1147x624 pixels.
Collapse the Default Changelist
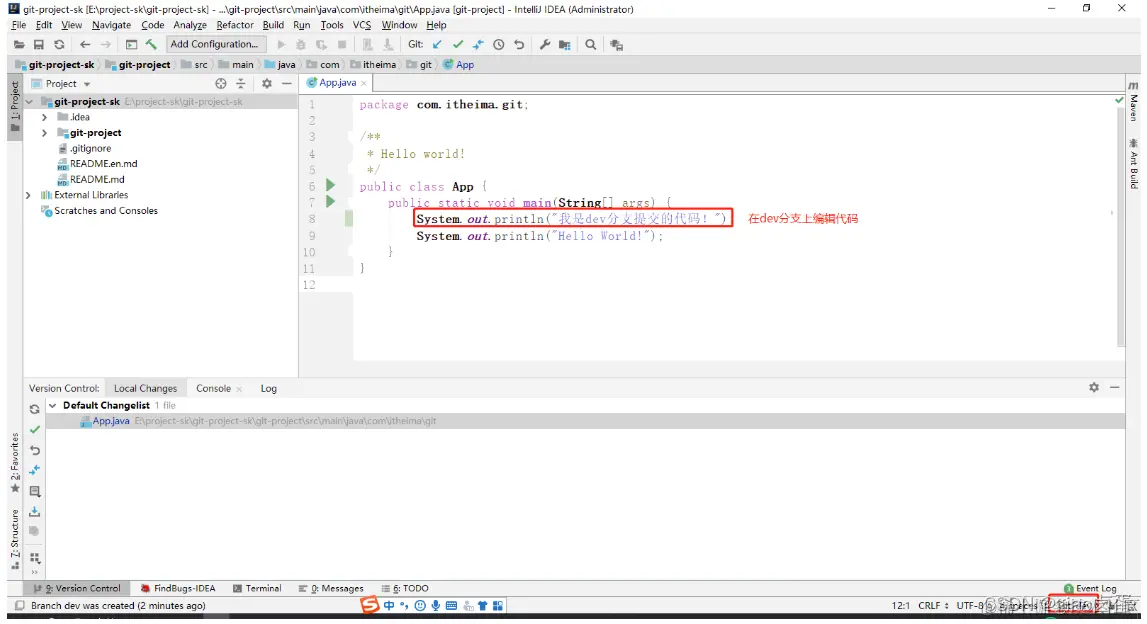52,405
